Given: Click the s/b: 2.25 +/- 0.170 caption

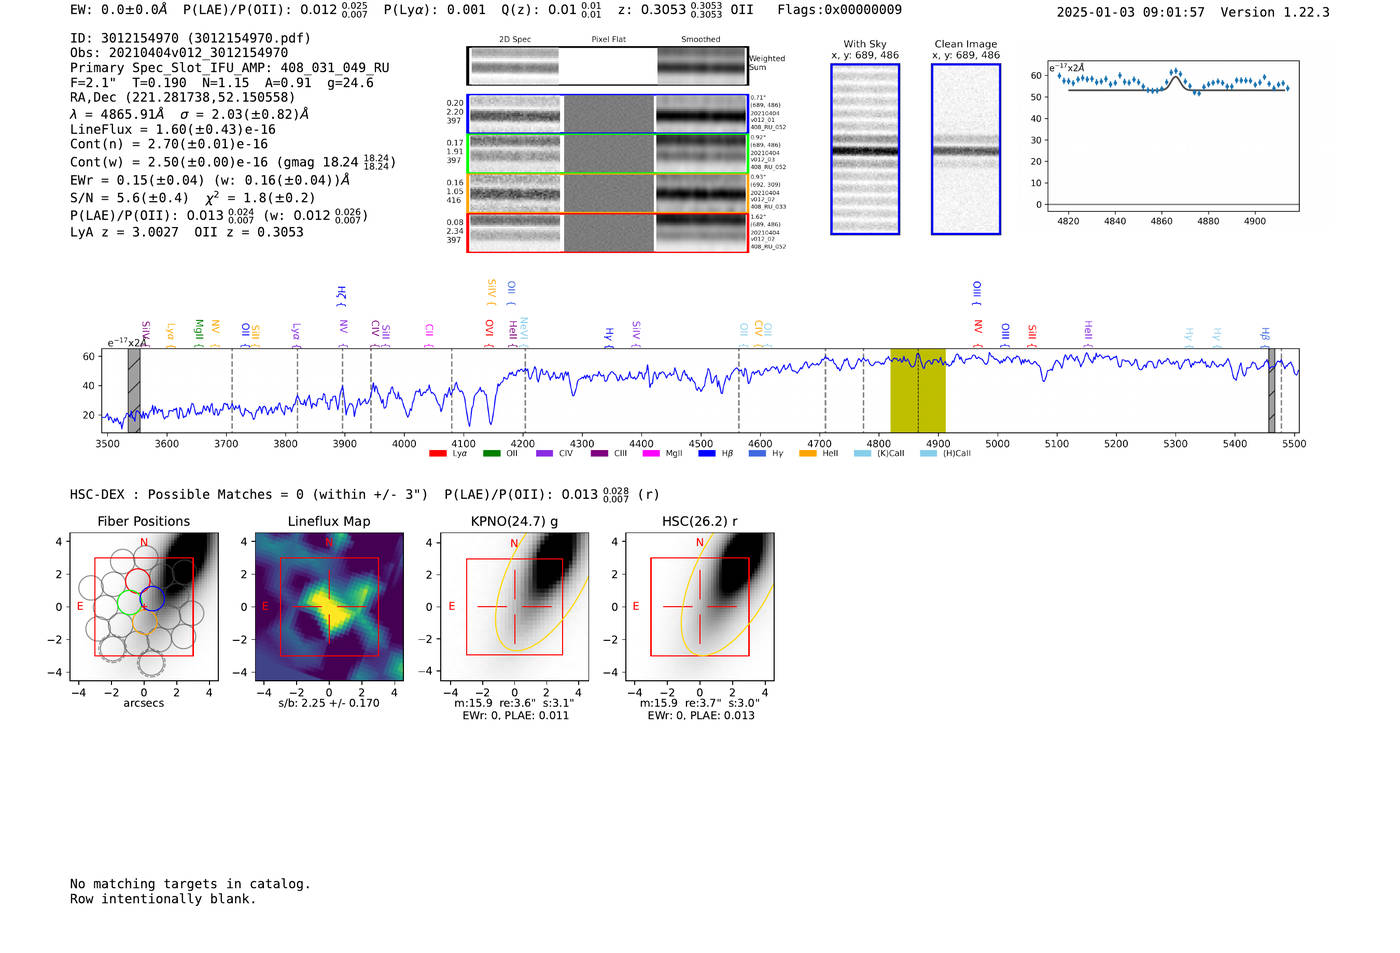Looking at the screenshot, I should click(x=329, y=703).
